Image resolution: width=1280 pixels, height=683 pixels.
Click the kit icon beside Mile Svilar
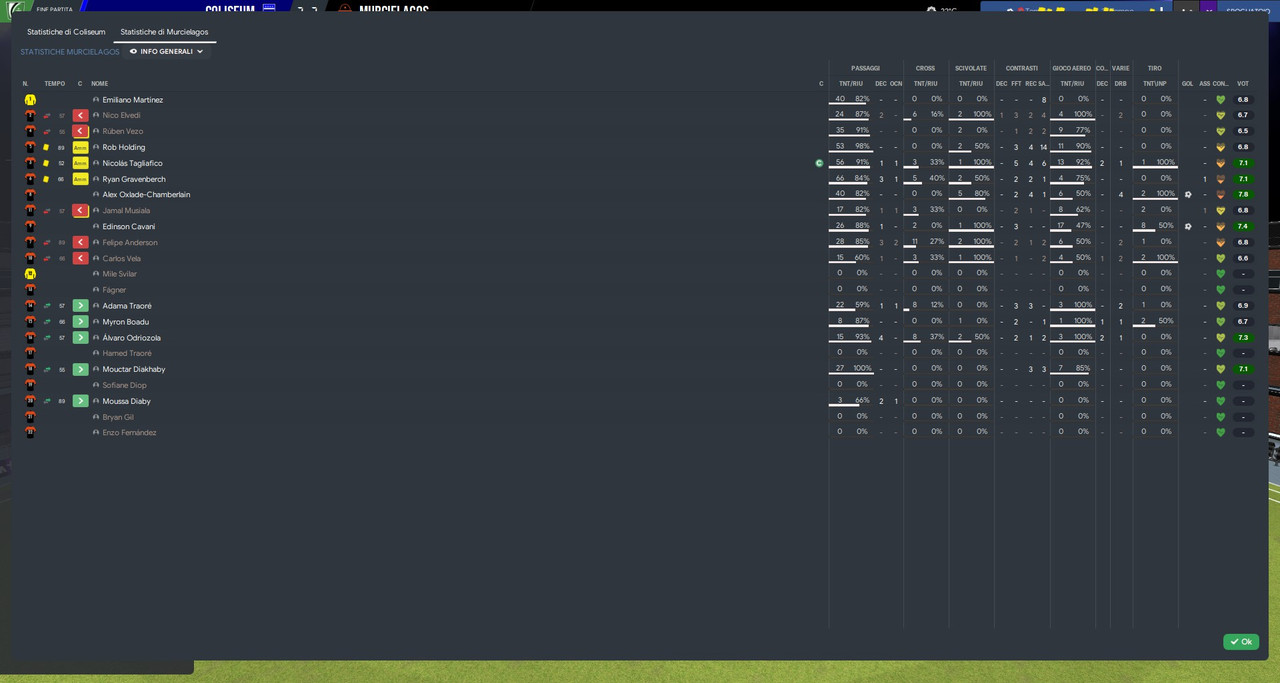point(30,274)
